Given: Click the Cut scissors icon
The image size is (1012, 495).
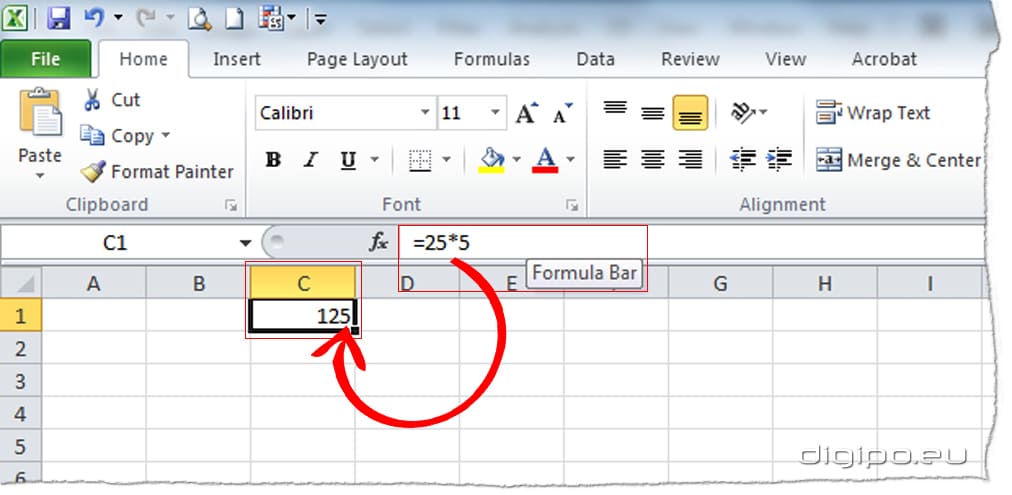Looking at the screenshot, I should point(93,100).
